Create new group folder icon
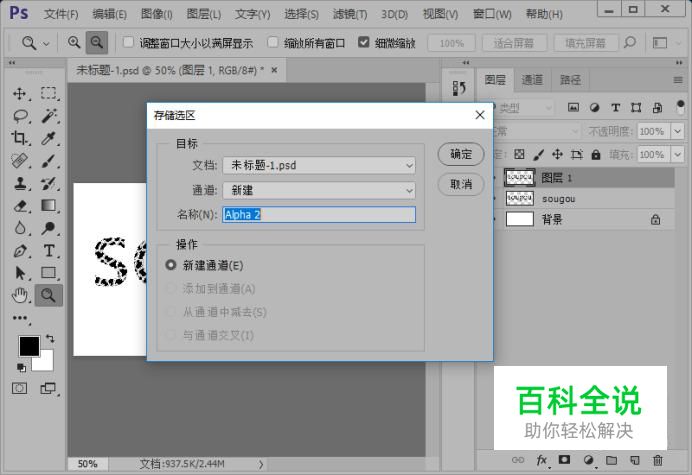Screen dimensions: 692x475 pyautogui.click(x=611, y=460)
